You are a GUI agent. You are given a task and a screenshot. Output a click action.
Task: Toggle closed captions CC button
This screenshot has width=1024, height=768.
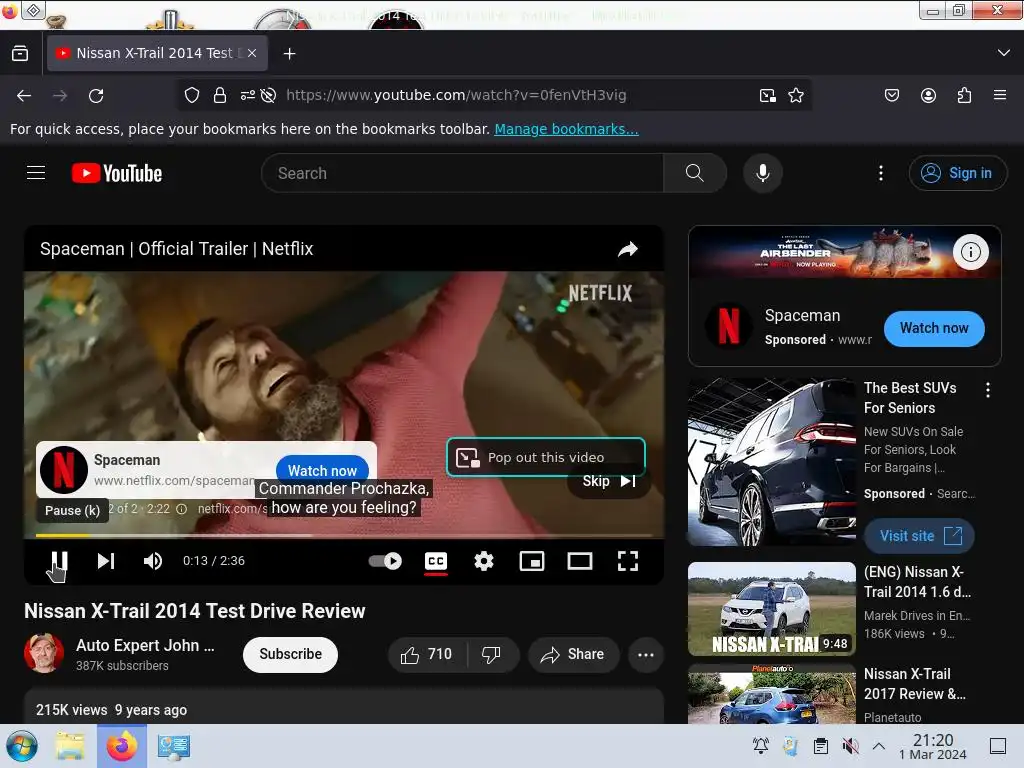pyautogui.click(x=436, y=561)
